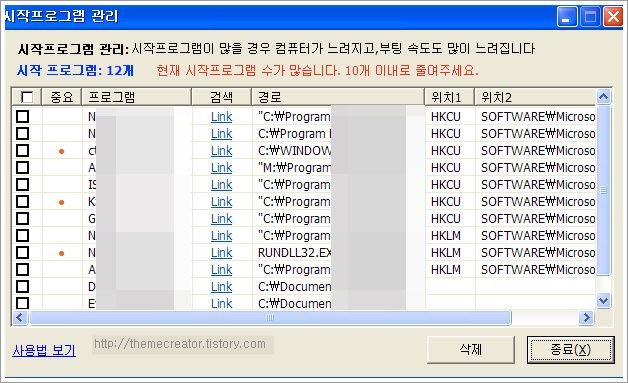Check the box for the A program HKLM row

pyautogui.click(x=22, y=270)
